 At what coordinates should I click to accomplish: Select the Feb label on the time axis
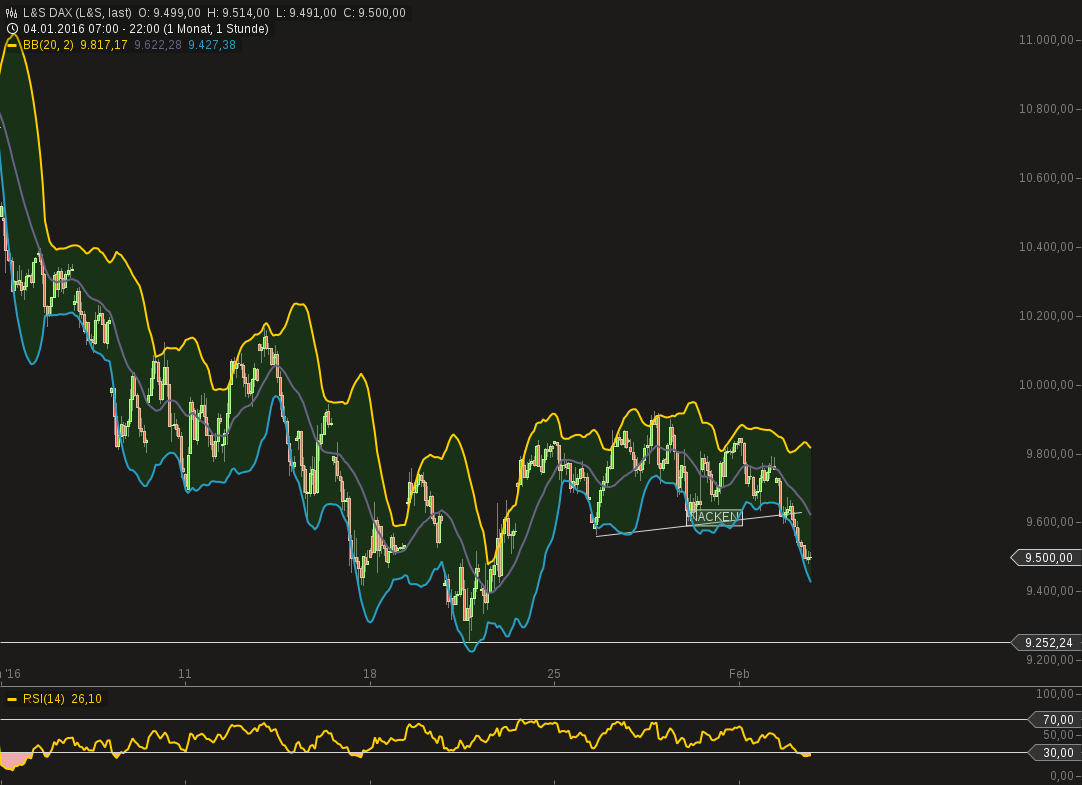pos(740,674)
